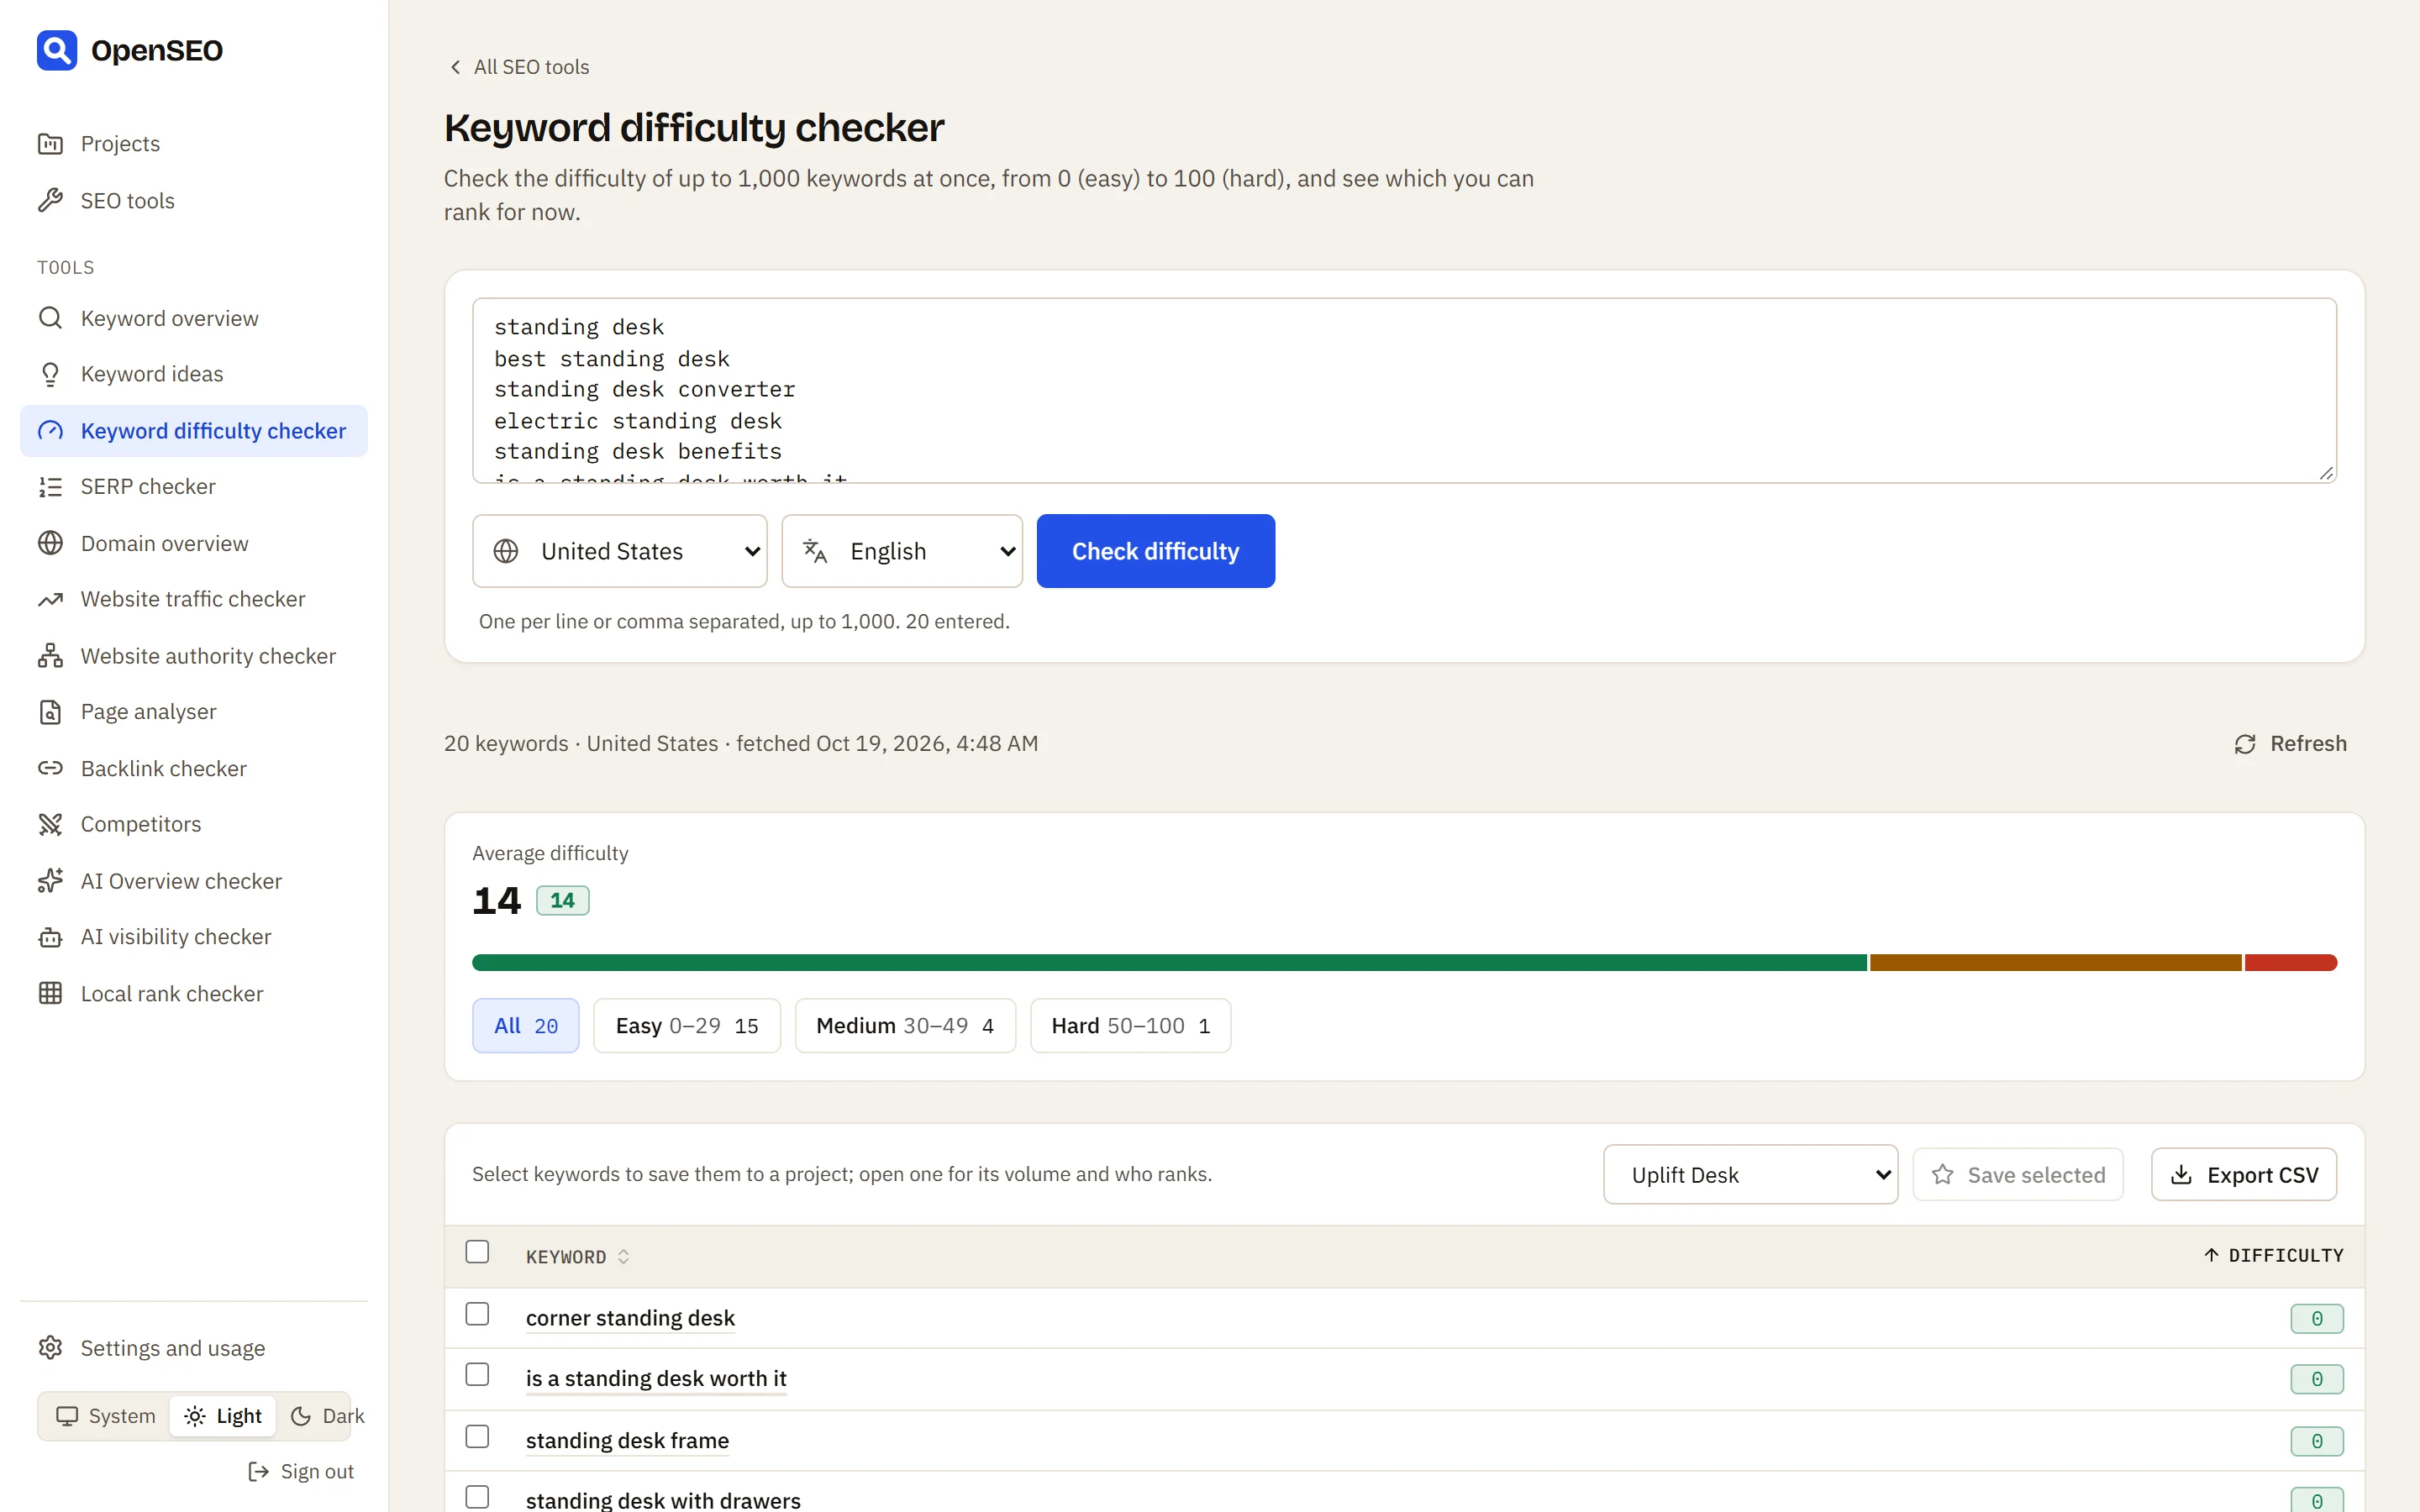The height and width of the screenshot is (1512, 2420).
Task: Check is a standing desk worth it
Action: tap(477, 1375)
